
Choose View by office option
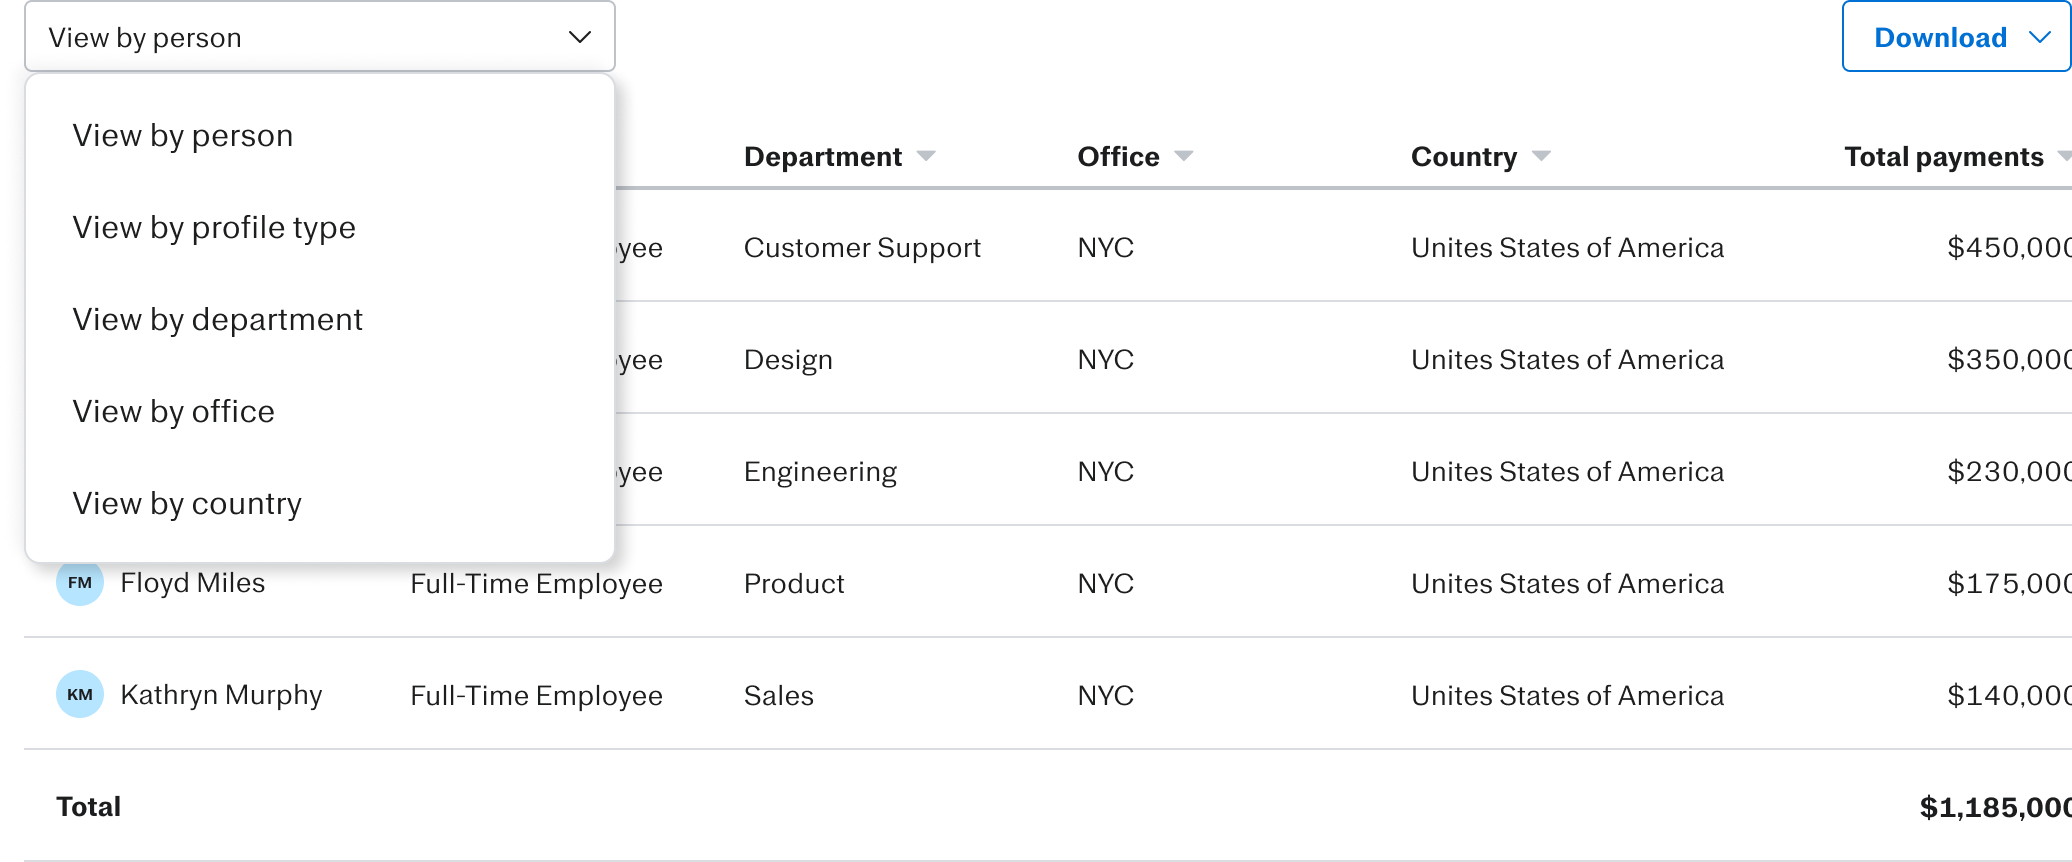[x=174, y=411]
